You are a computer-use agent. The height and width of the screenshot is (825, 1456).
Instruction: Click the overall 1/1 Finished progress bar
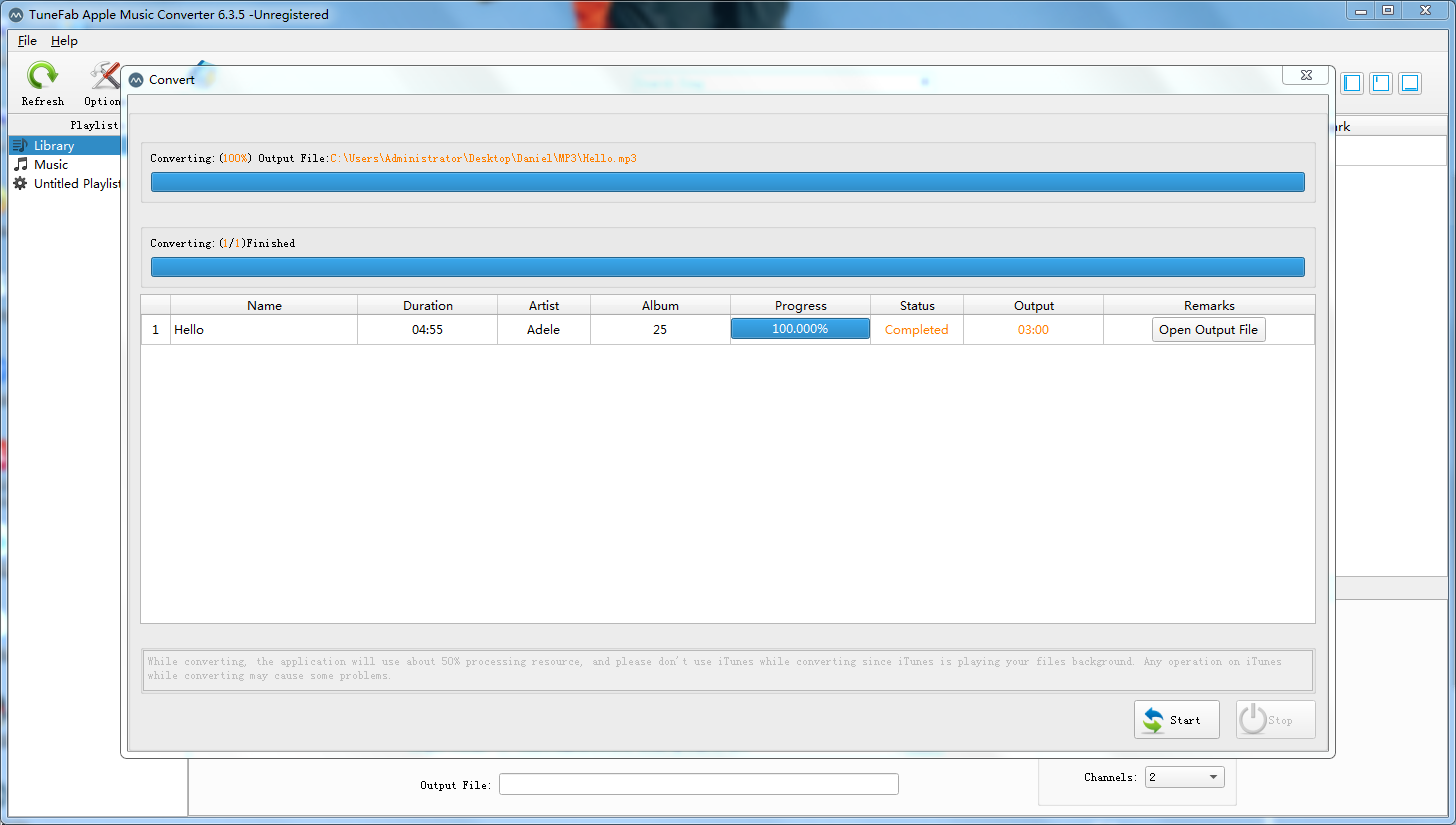728,267
